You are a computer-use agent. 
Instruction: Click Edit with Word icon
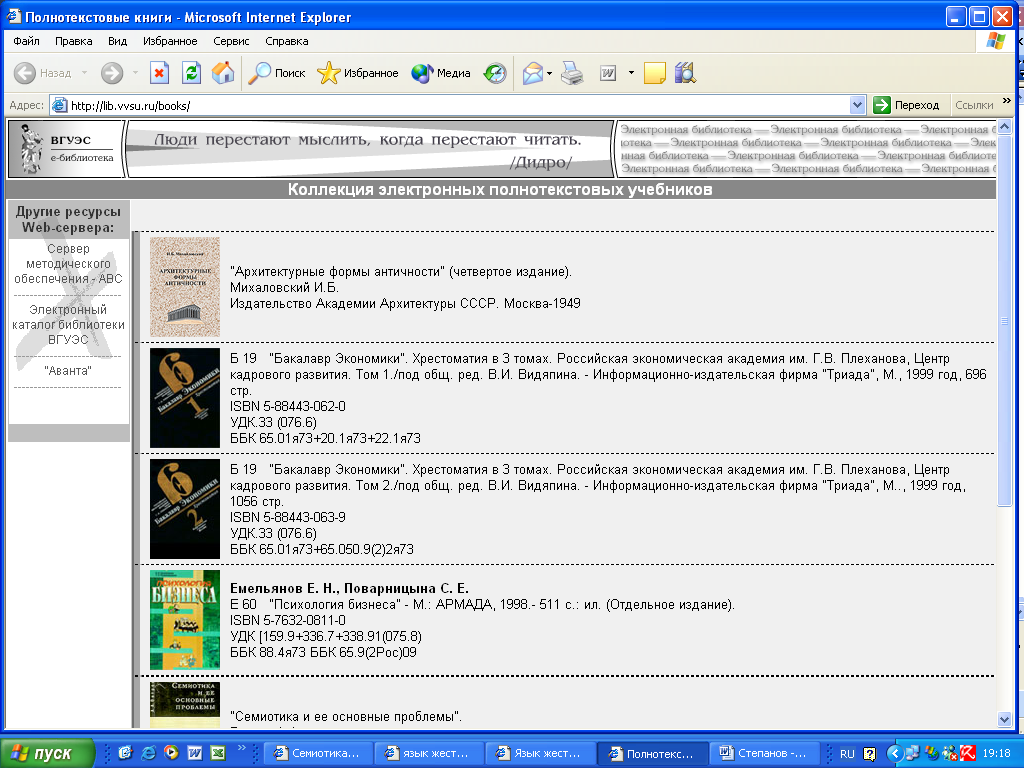608,73
